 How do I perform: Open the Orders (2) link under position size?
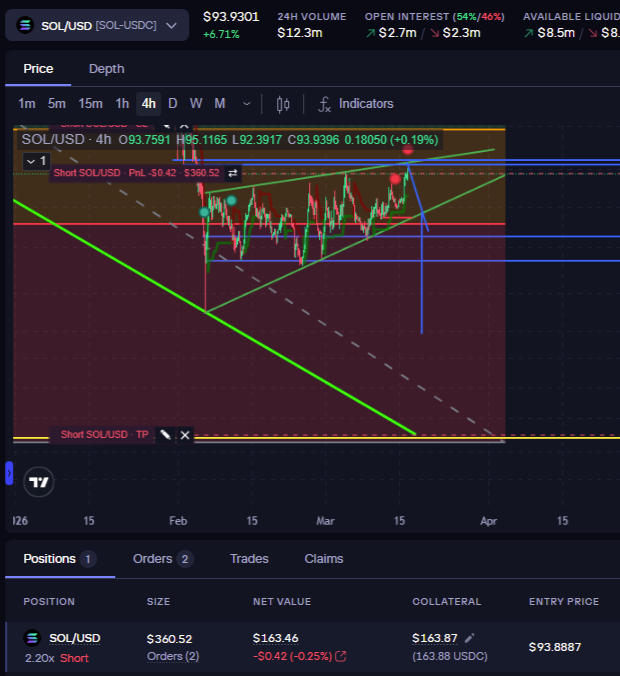(x=173, y=656)
